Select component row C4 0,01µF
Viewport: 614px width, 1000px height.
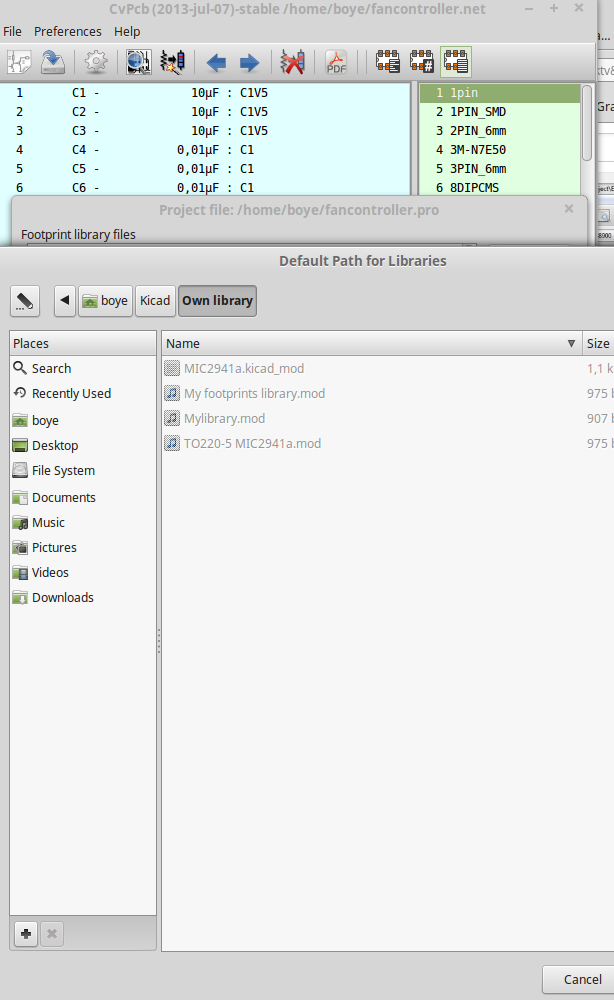(x=205, y=150)
